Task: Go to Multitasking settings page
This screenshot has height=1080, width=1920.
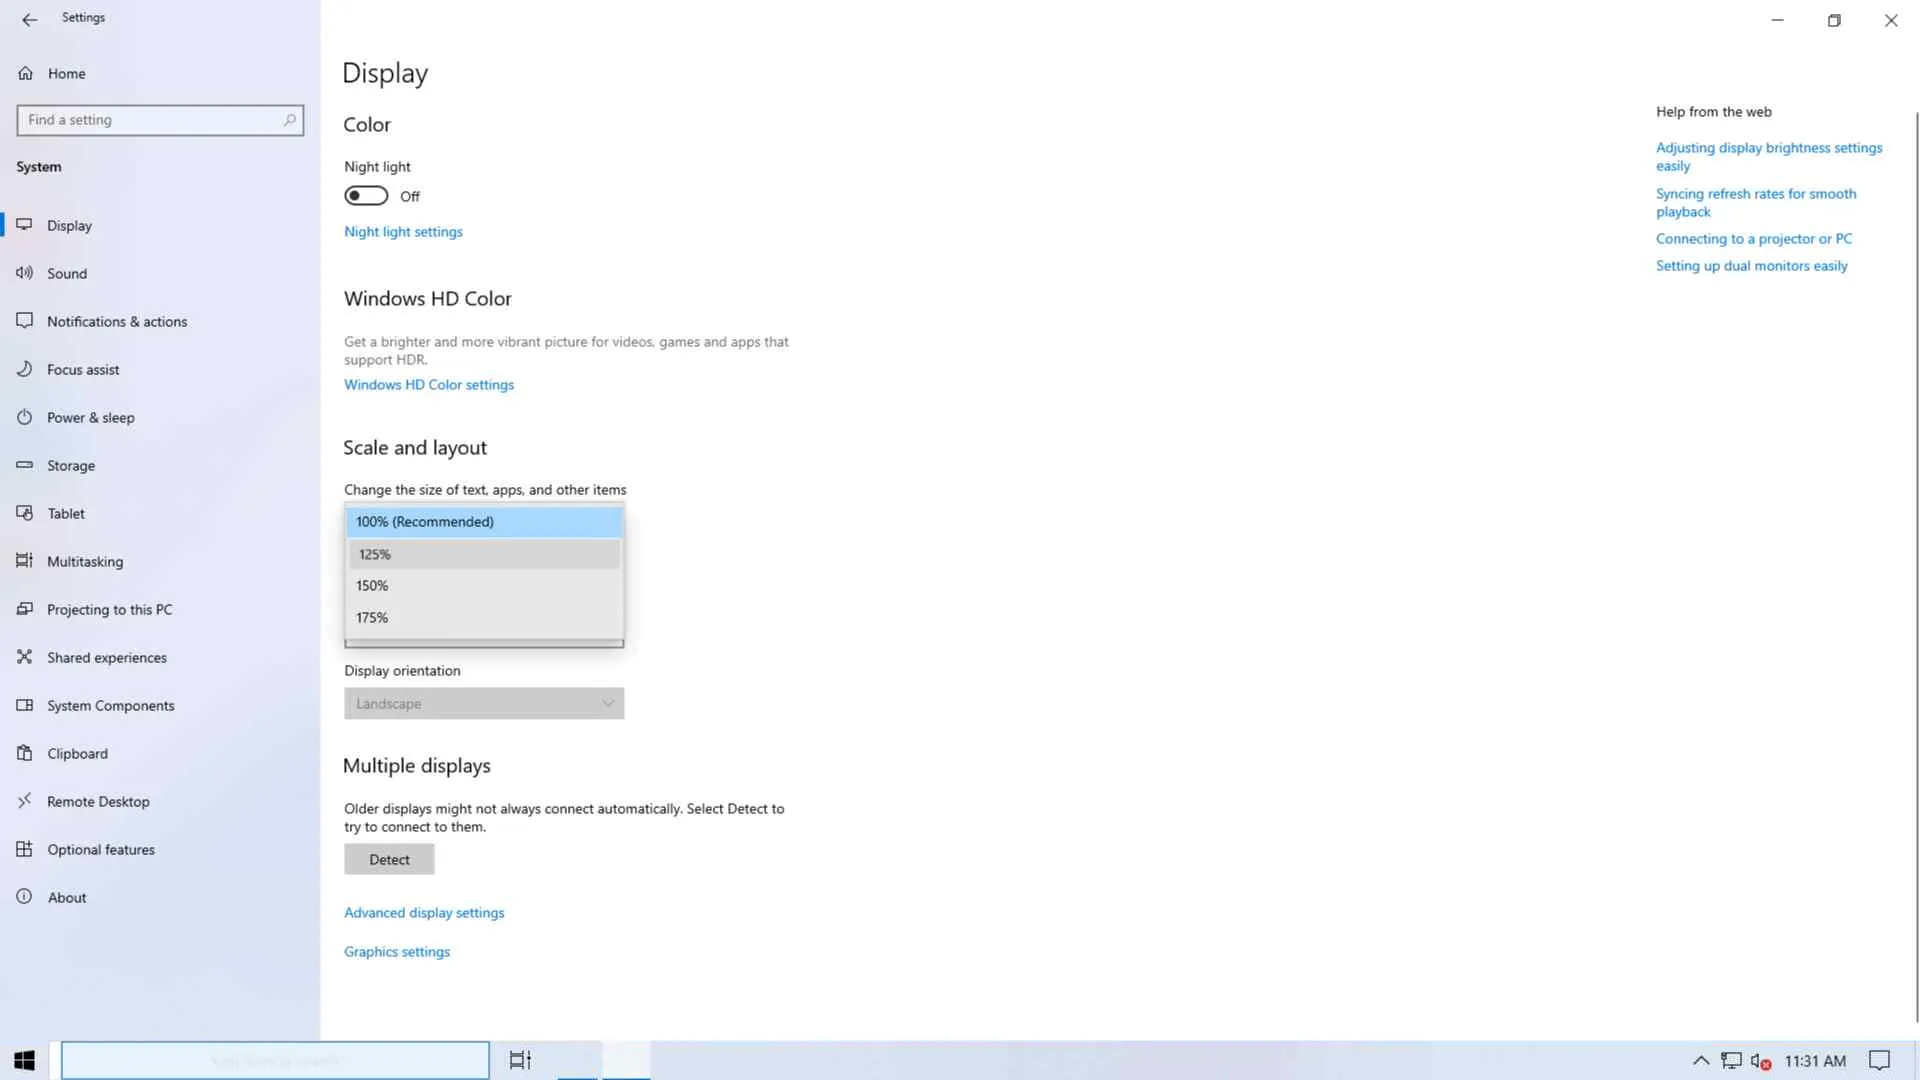Action: pos(85,562)
